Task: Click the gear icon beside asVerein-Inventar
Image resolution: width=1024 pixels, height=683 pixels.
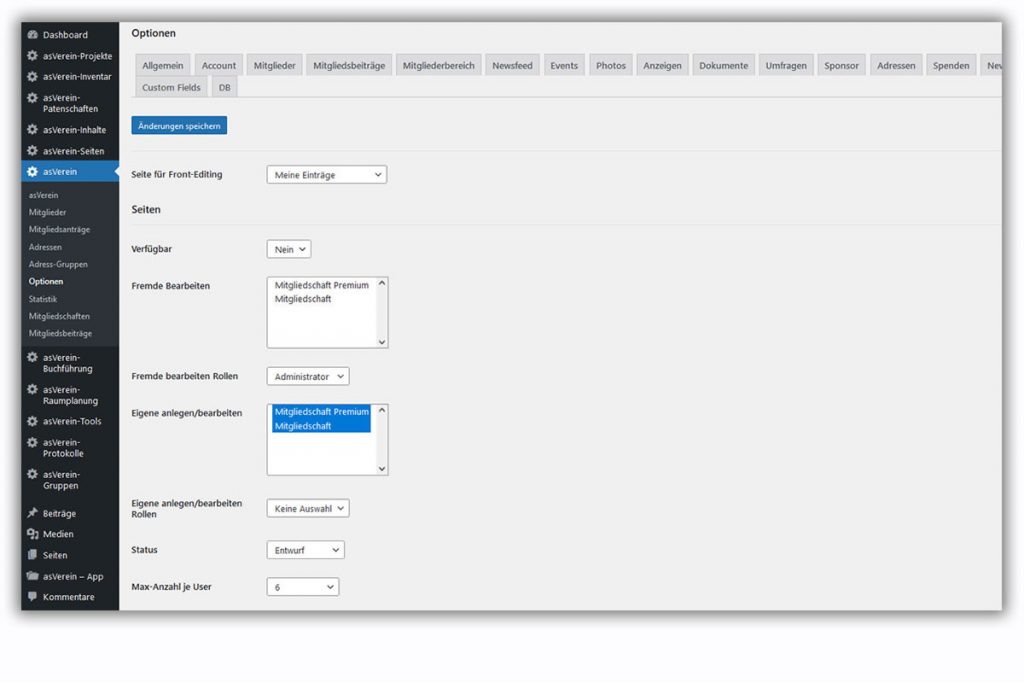Action: 33,76
